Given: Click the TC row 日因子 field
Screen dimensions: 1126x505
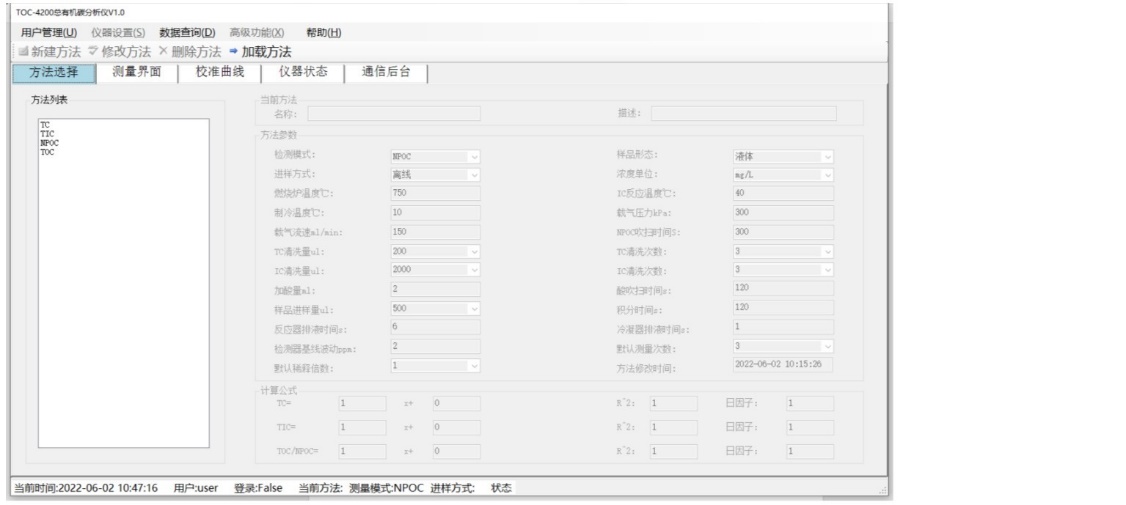Looking at the screenshot, I should tap(810, 404).
